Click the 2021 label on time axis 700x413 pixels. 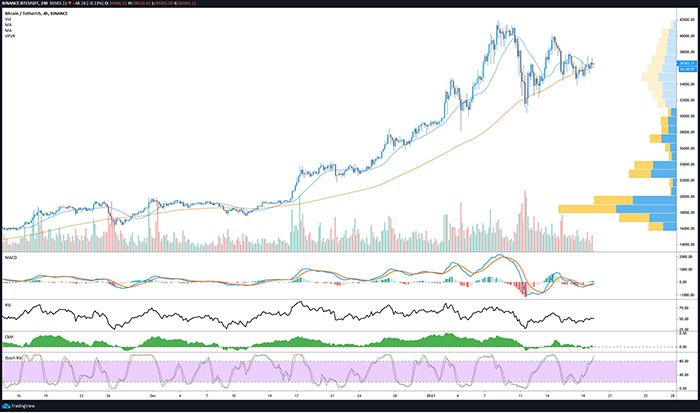click(429, 396)
